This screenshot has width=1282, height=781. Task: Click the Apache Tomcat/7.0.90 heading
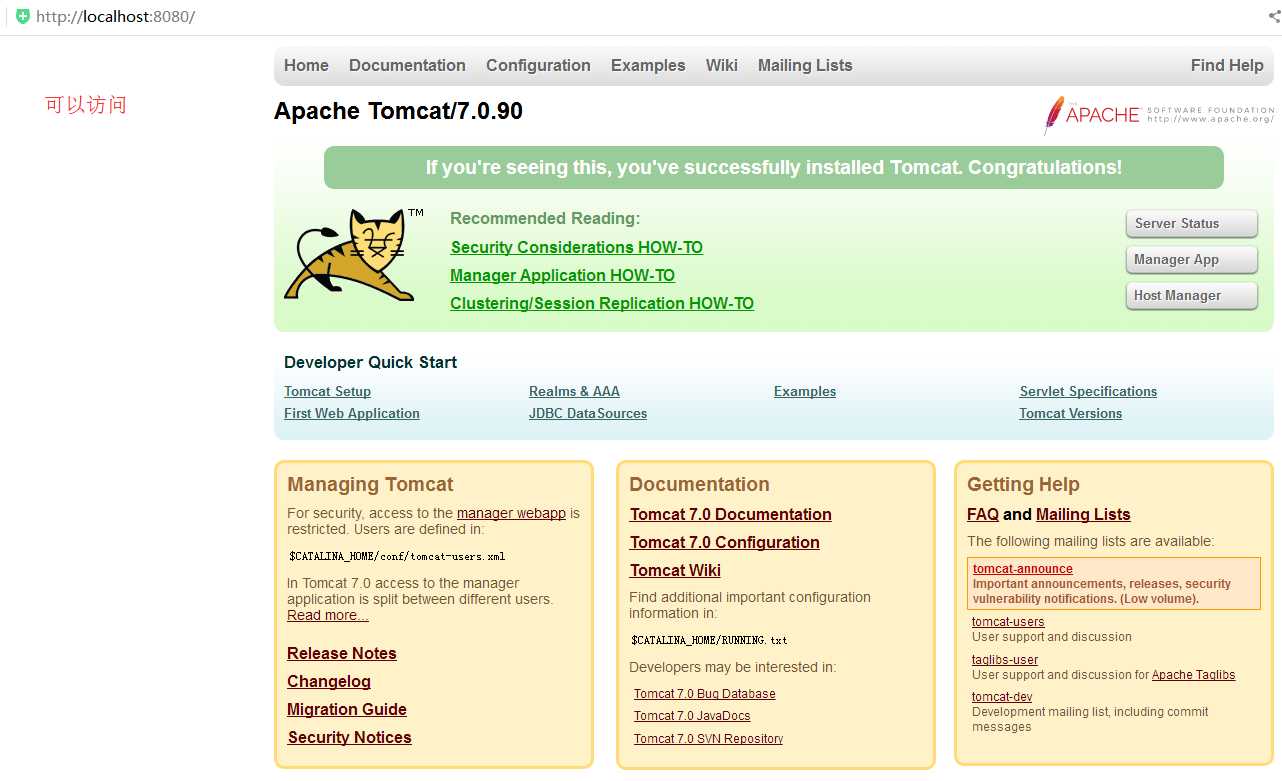(398, 111)
